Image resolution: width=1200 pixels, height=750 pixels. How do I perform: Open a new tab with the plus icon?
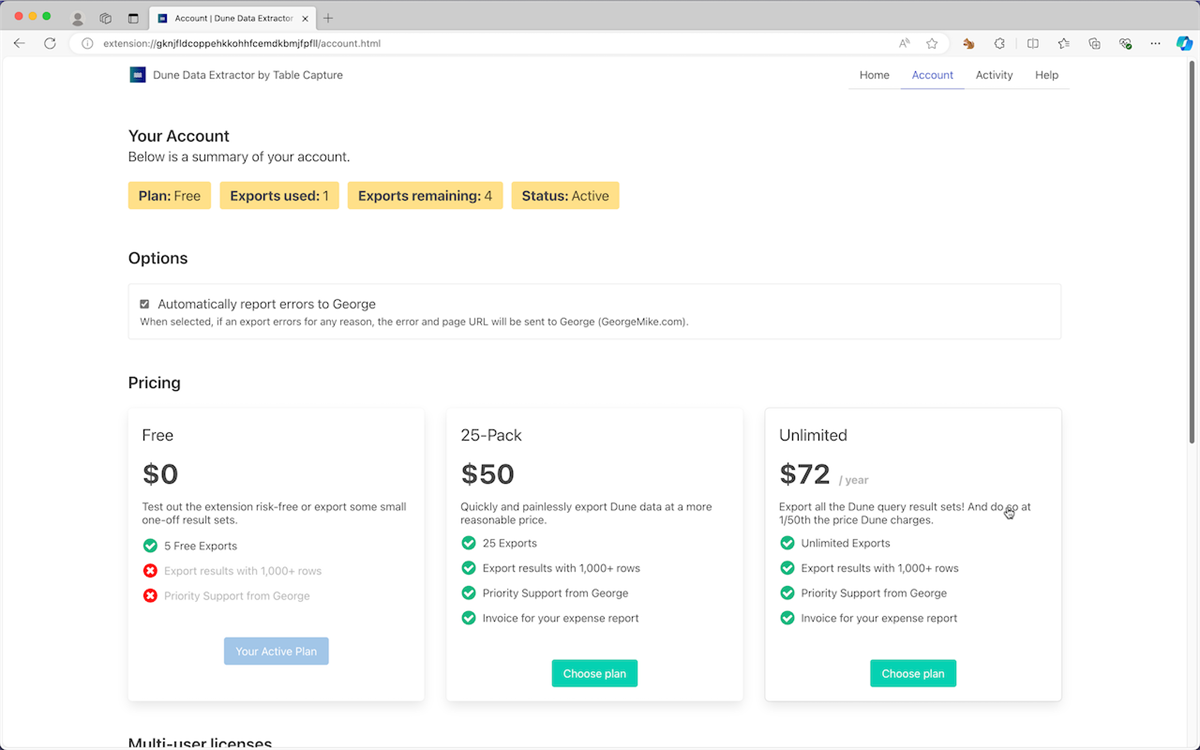(x=329, y=18)
